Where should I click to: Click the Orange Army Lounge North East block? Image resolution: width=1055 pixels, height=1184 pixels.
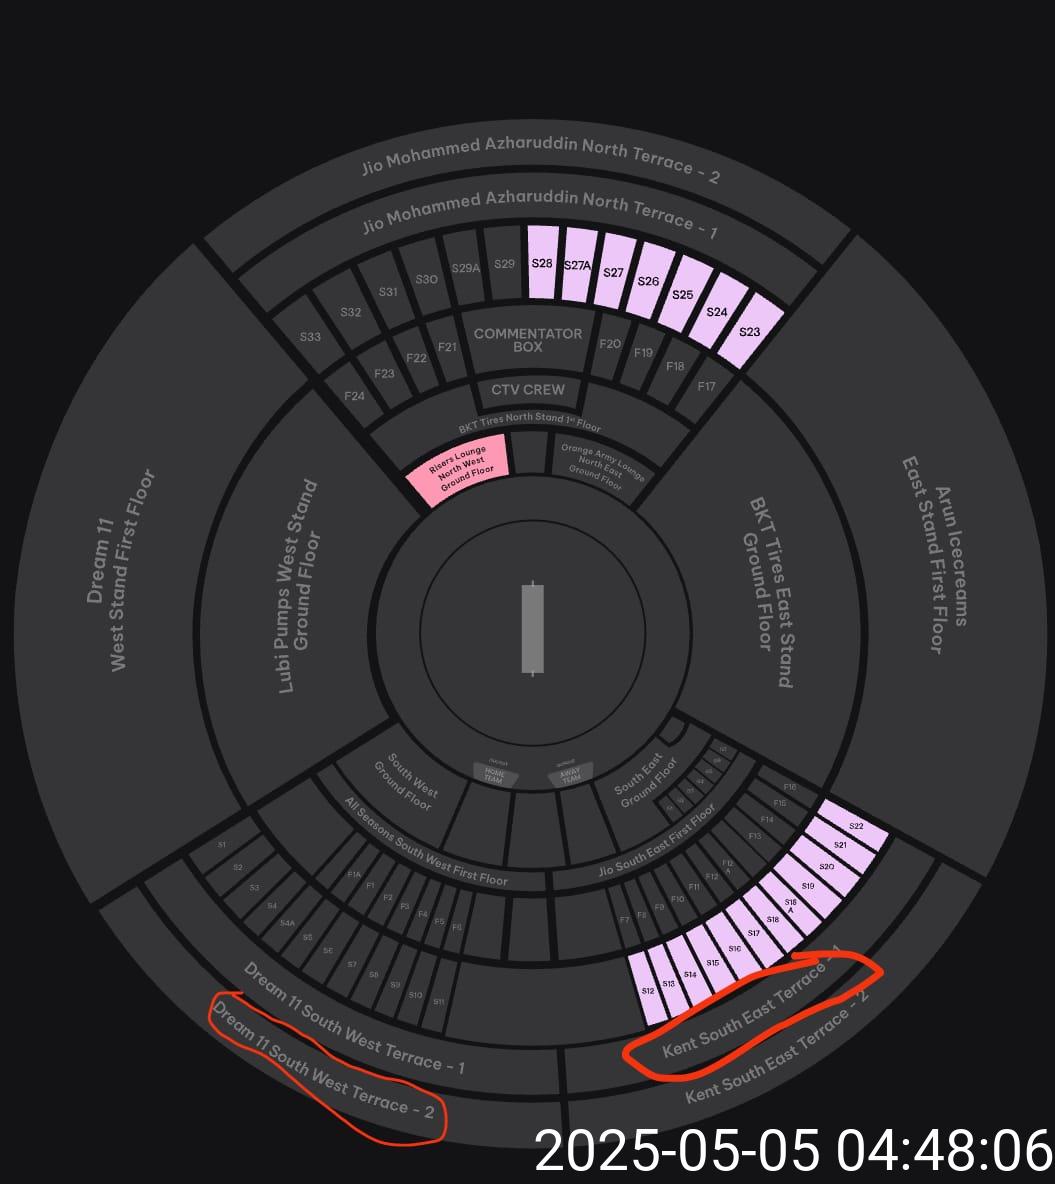[600, 466]
